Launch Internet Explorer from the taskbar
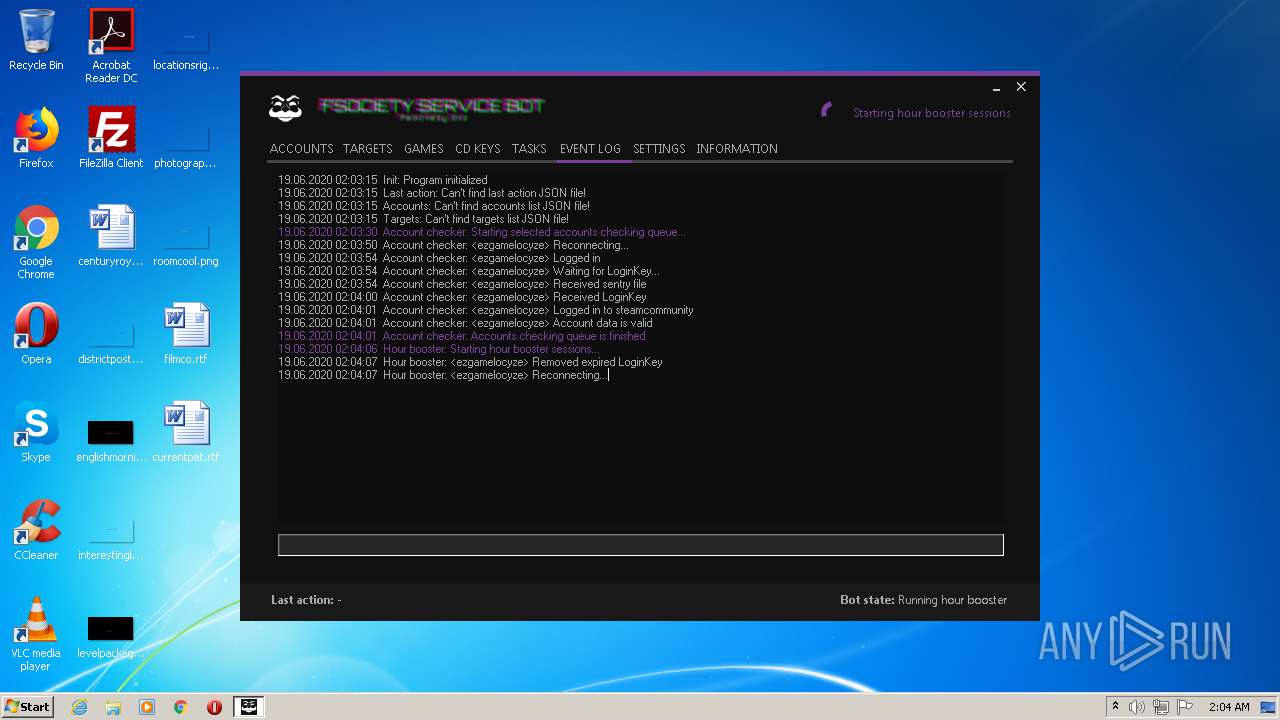The height and width of the screenshot is (720, 1280). click(x=79, y=707)
